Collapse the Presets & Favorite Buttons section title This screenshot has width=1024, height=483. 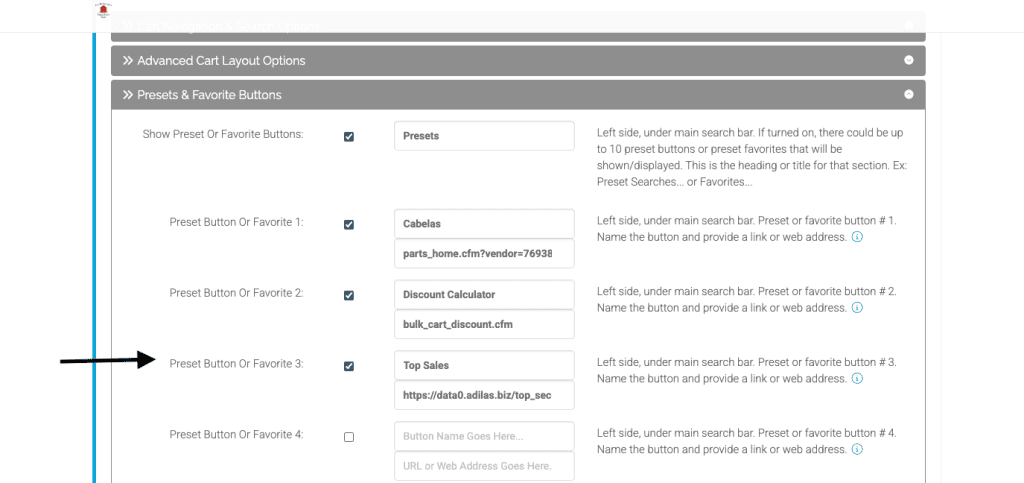209,95
